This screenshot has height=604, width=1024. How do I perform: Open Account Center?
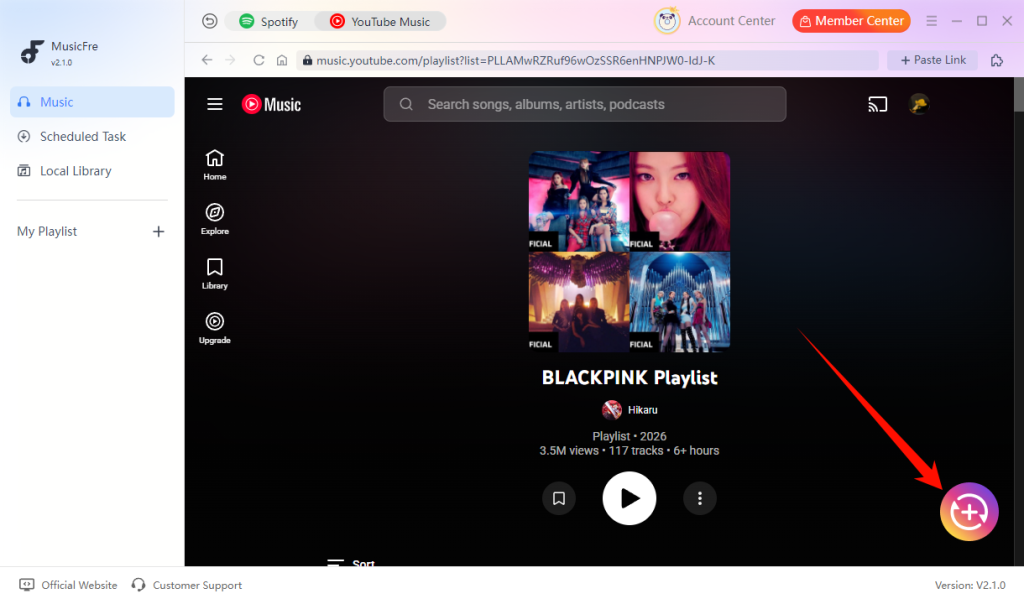click(x=731, y=21)
